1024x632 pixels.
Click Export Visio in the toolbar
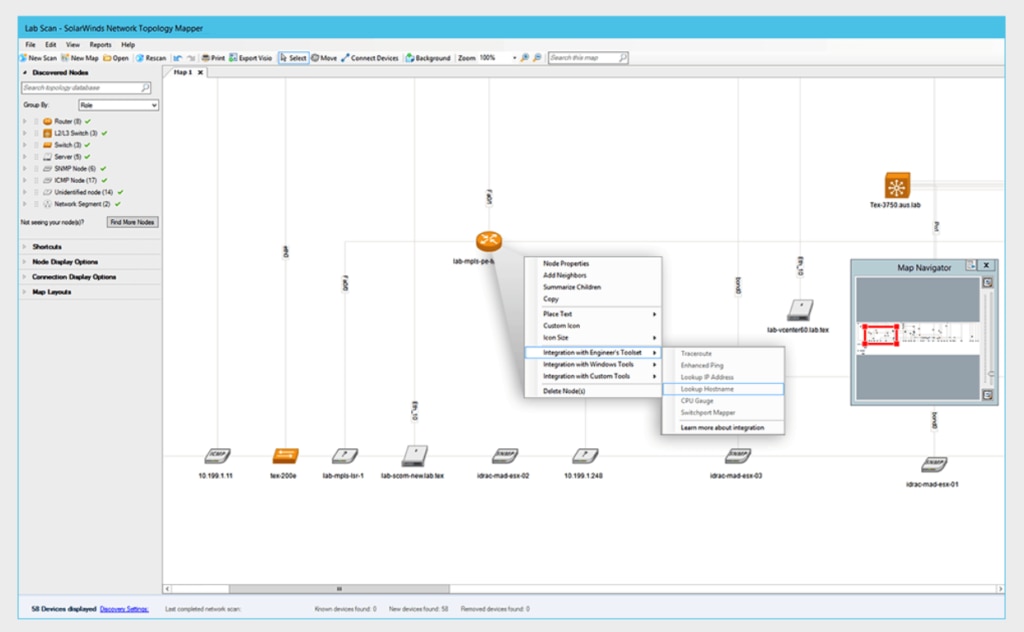click(251, 58)
